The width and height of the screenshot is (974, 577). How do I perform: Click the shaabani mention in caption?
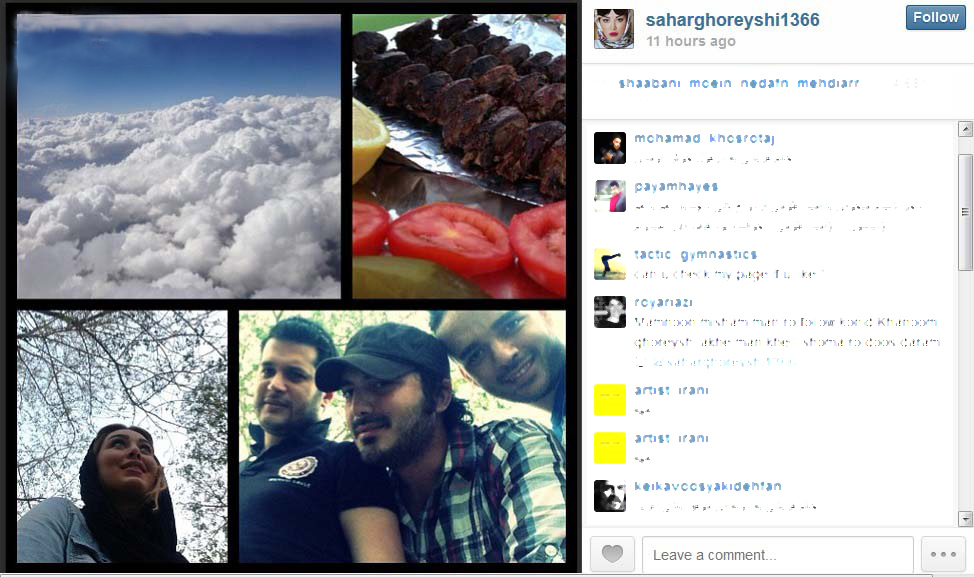coord(649,83)
